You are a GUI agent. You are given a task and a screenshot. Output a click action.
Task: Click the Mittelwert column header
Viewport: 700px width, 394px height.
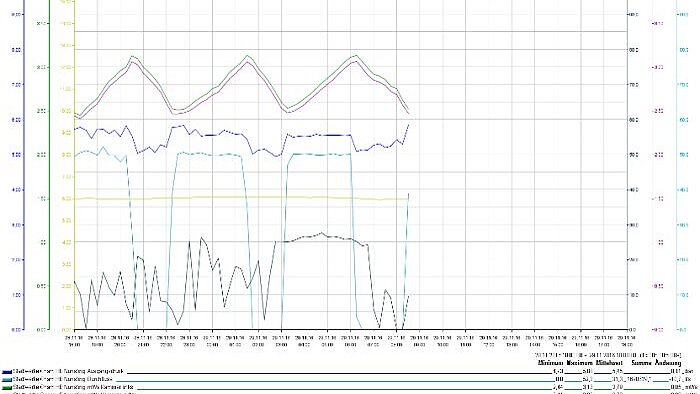coord(609,363)
